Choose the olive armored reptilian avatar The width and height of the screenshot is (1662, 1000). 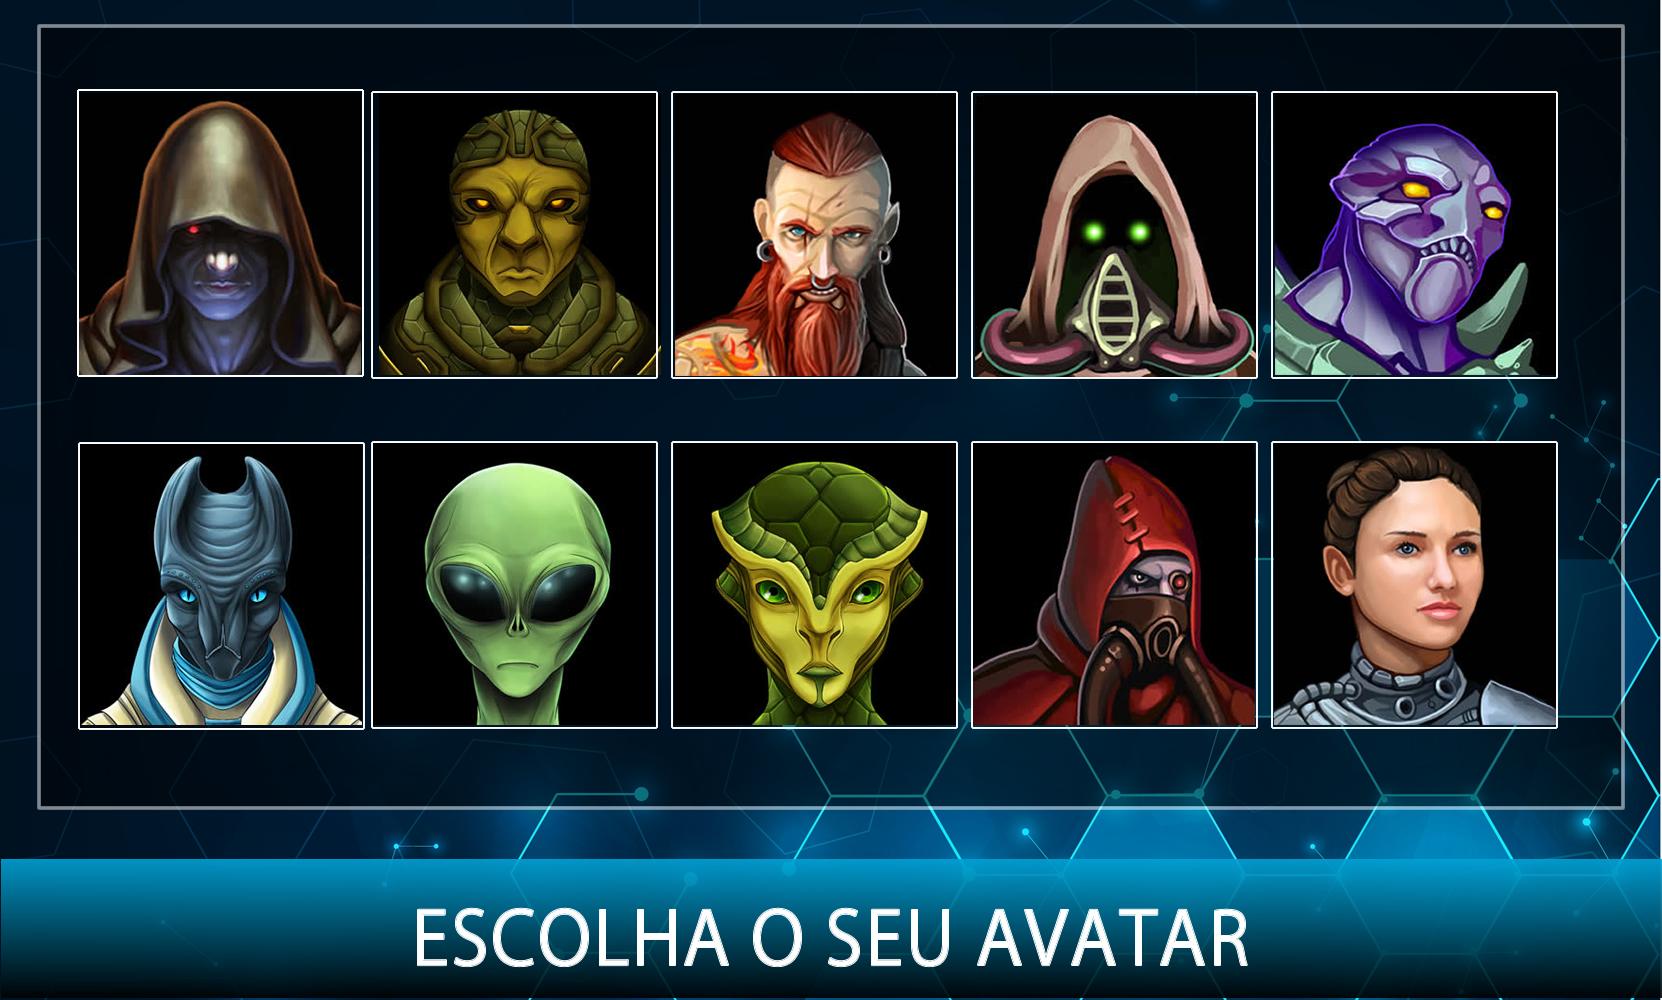coord(514,235)
